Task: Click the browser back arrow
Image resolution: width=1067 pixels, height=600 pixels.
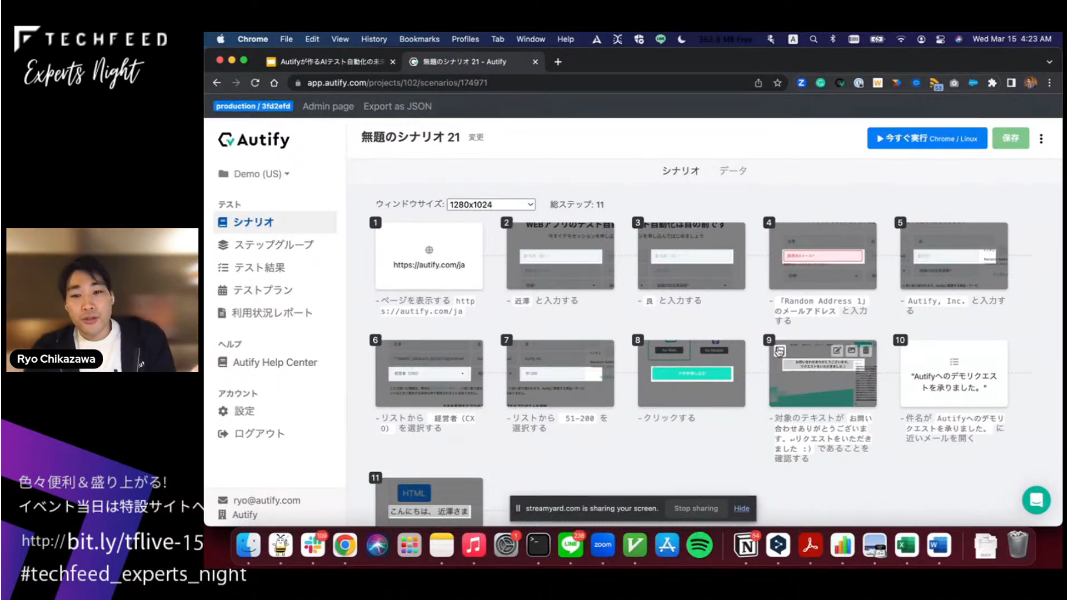Action: point(217,82)
